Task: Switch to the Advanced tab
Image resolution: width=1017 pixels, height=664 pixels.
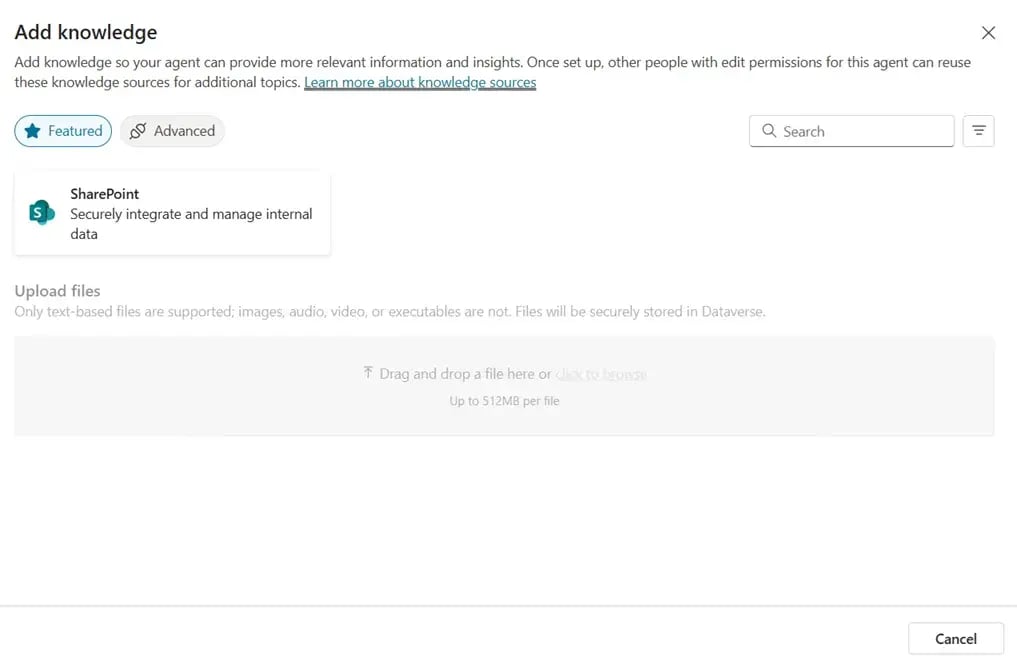Action: pos(172,131)
